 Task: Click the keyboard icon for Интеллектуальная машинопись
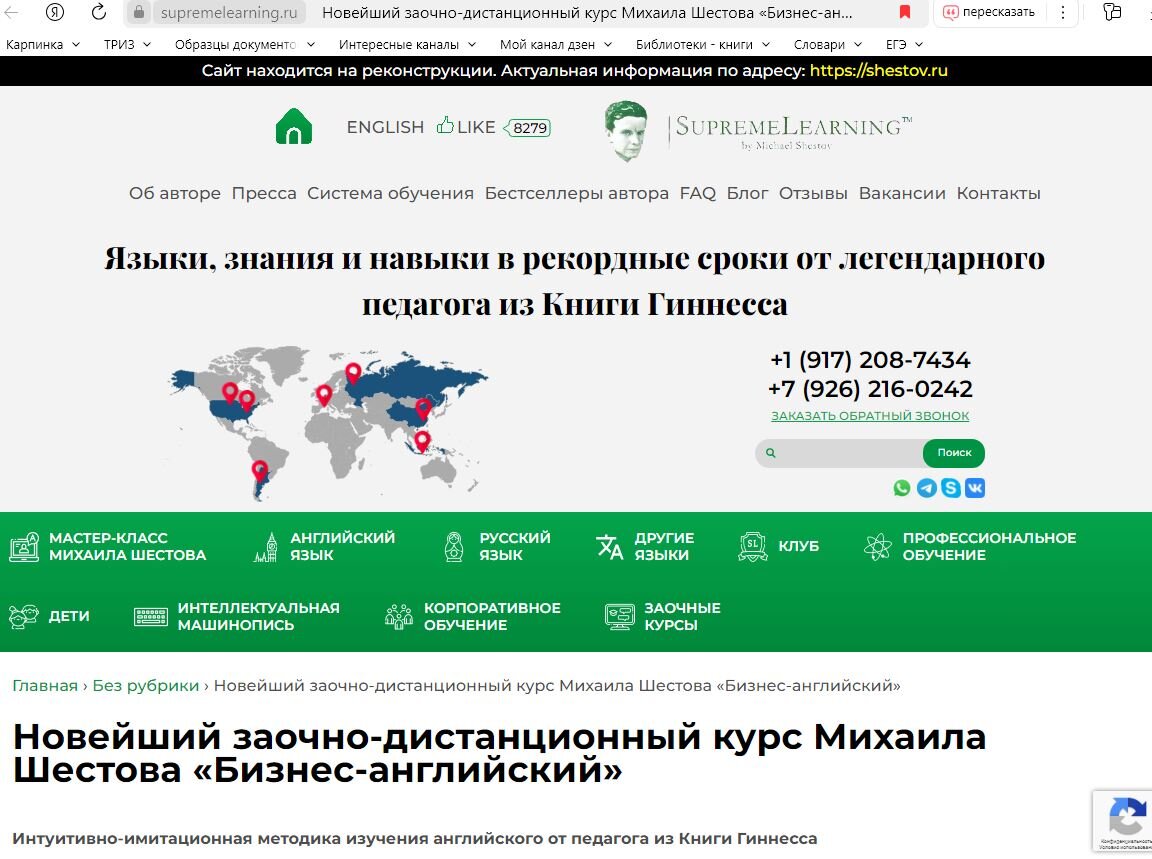click(151, 617)
